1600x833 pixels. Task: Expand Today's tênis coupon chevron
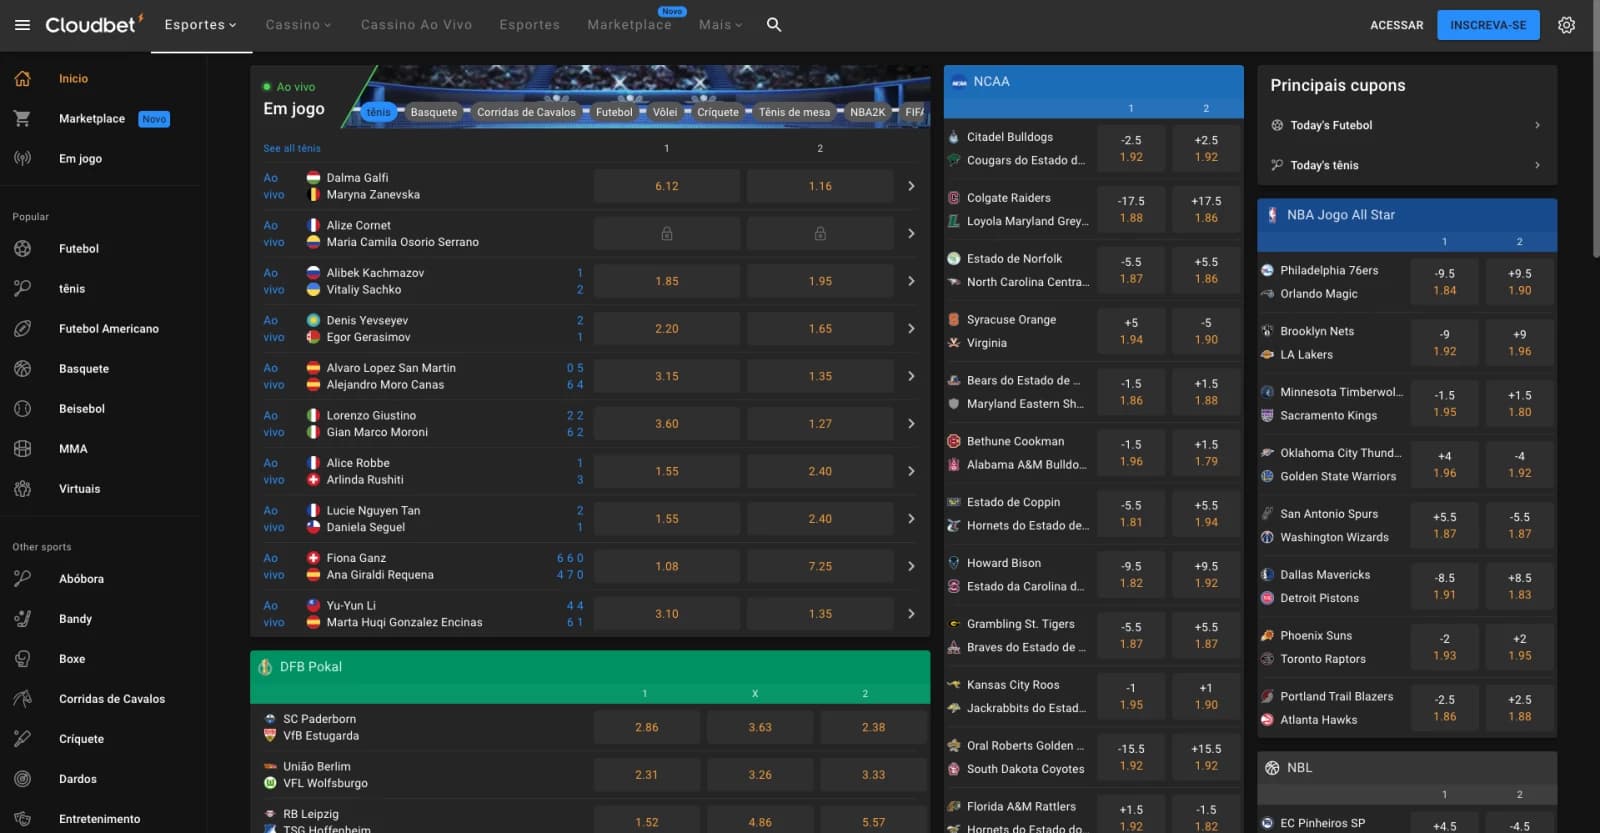pos(1537,165)
